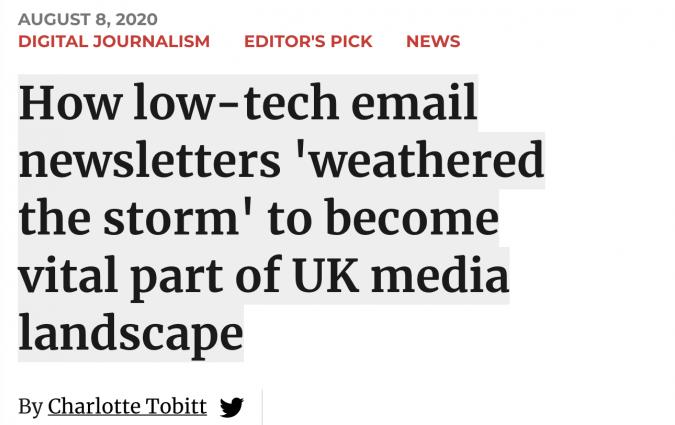Image resolution: width=675 pixels, height=425 pixels.
Task: Open the Digital Journalism category
Action: coord(114,41)
